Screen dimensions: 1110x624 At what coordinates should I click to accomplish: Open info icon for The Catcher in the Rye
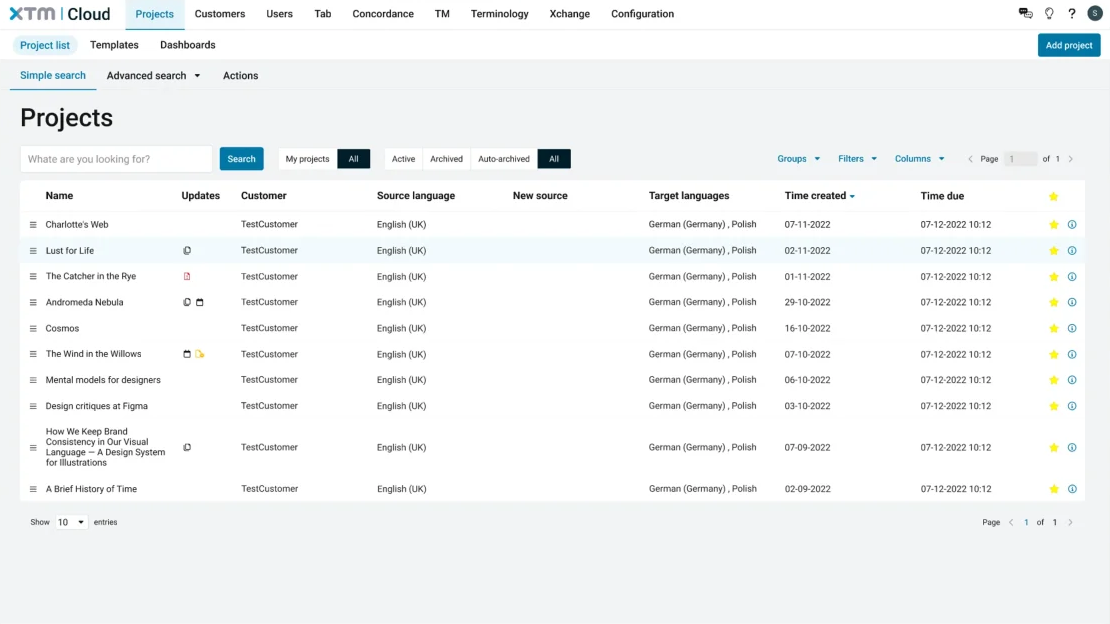tap(1072, 277)
